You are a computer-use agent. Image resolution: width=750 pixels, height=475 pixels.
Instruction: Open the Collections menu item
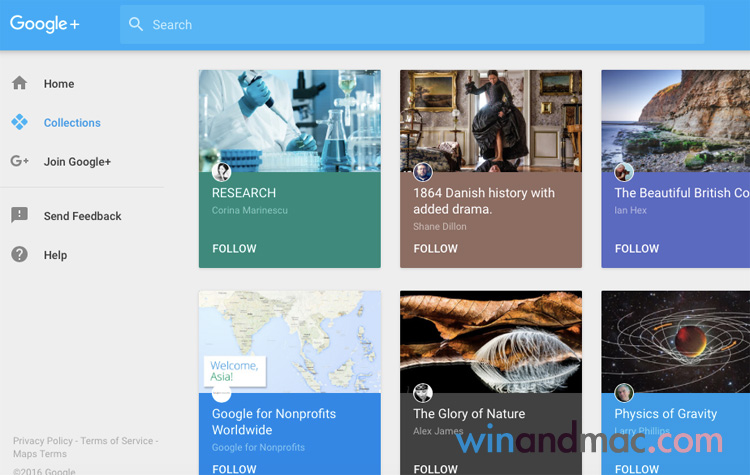[72, 123]
